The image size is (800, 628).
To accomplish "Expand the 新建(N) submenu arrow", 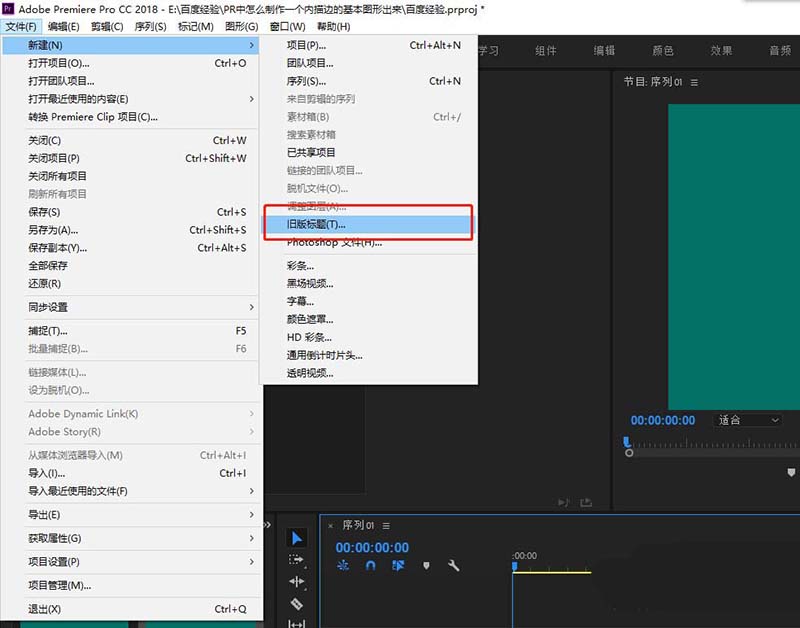I will coord(252,45).
